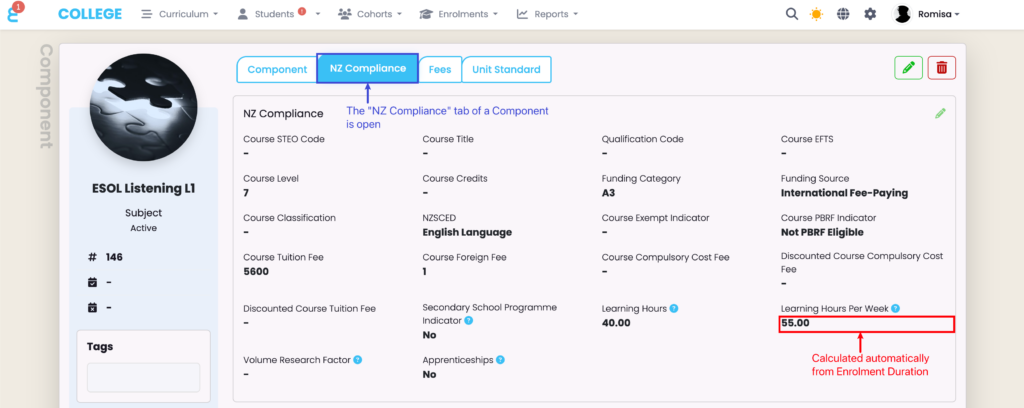Toggle the sun light-mode theme icon
This screenshot has width=1024, height=408.
817,14
